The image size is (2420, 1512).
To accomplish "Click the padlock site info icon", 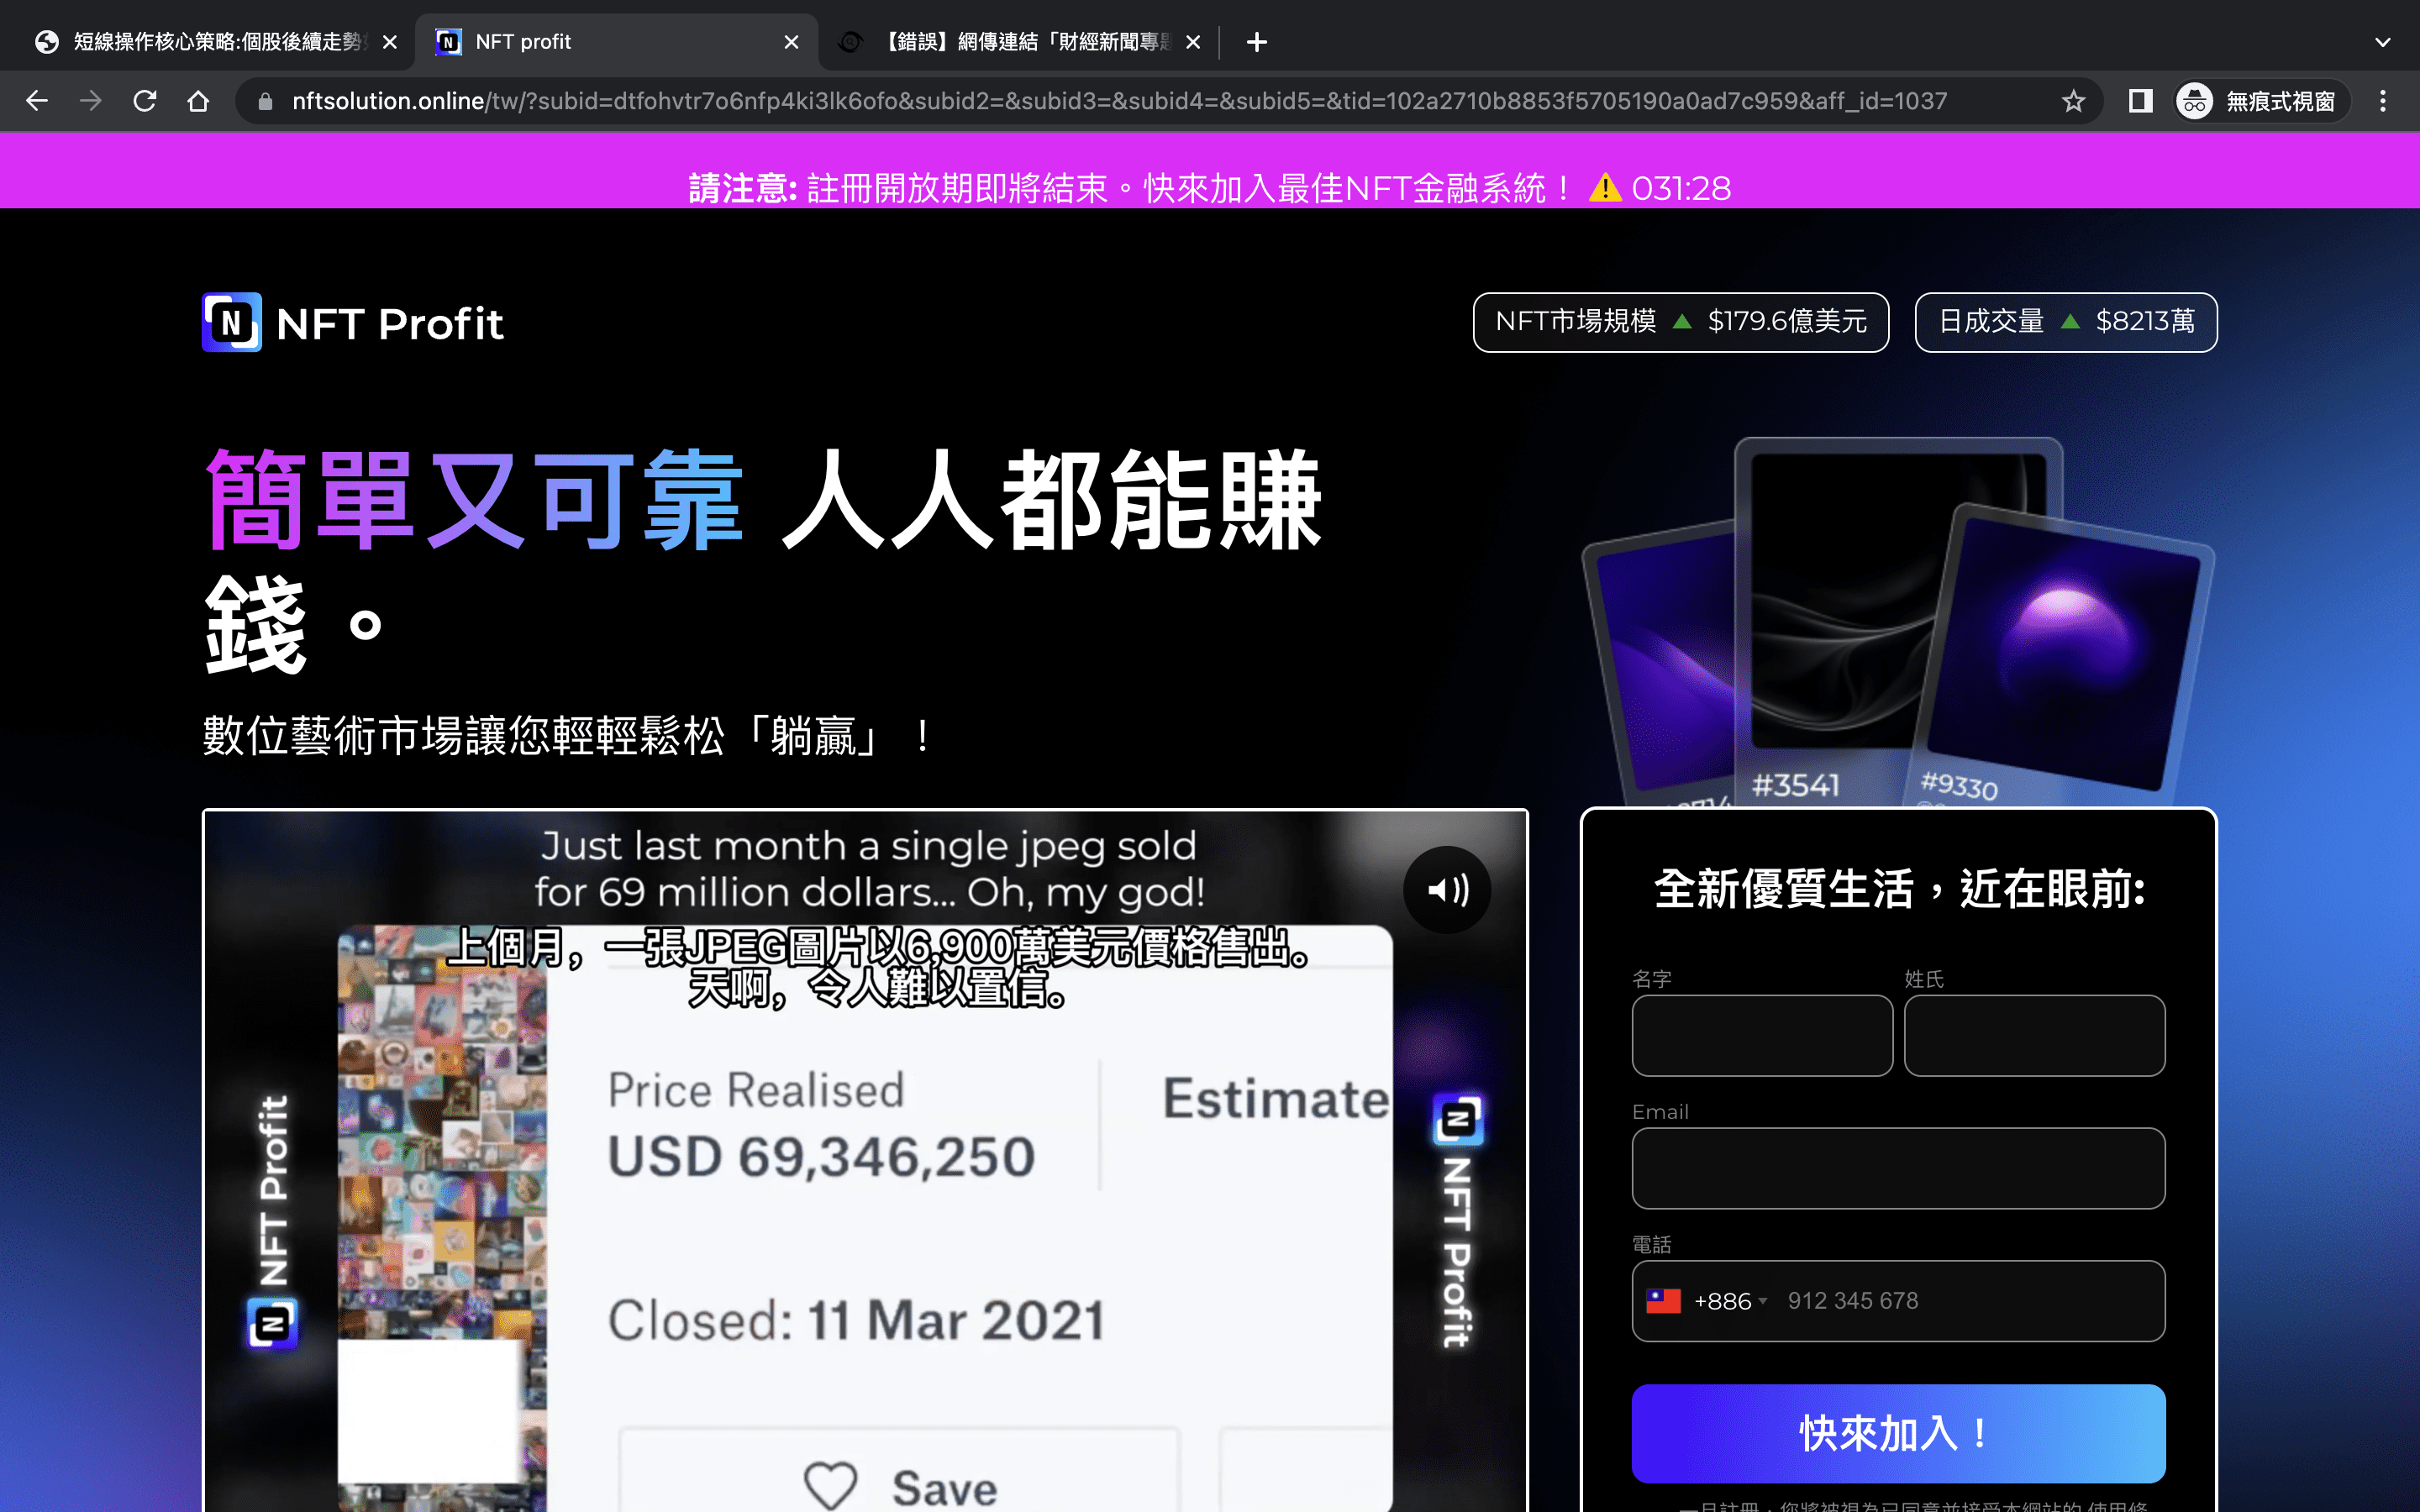I will (265, 101).
